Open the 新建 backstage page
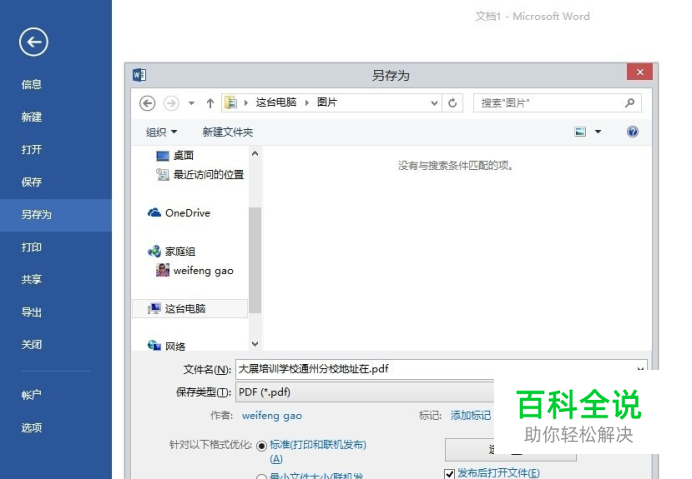692x479 pixels. click(31, 117)
